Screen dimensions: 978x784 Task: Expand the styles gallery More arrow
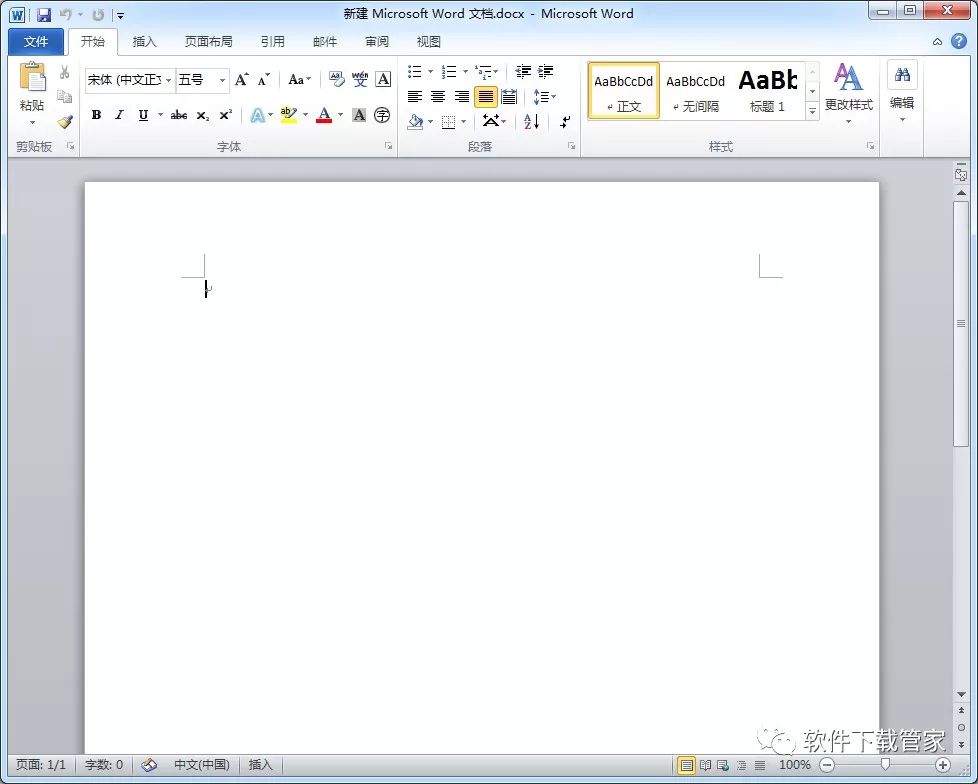pyautogui.click(x=812, y=112)
